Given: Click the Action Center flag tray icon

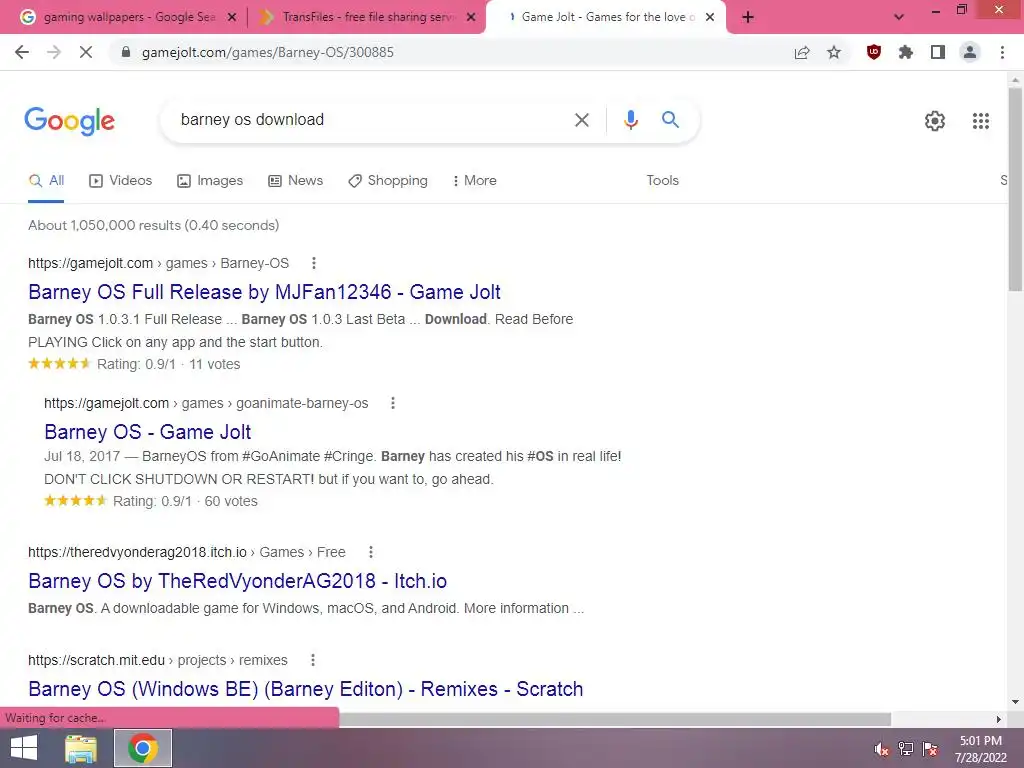Looking at the screenshot, I should (x=930, y=749).
